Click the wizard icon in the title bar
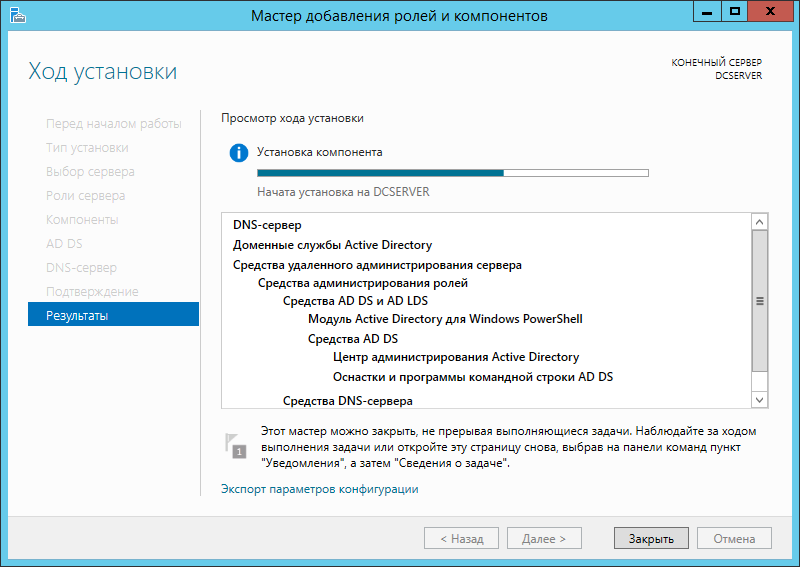Screen dimensions: 800x567 tap(17, 15)
